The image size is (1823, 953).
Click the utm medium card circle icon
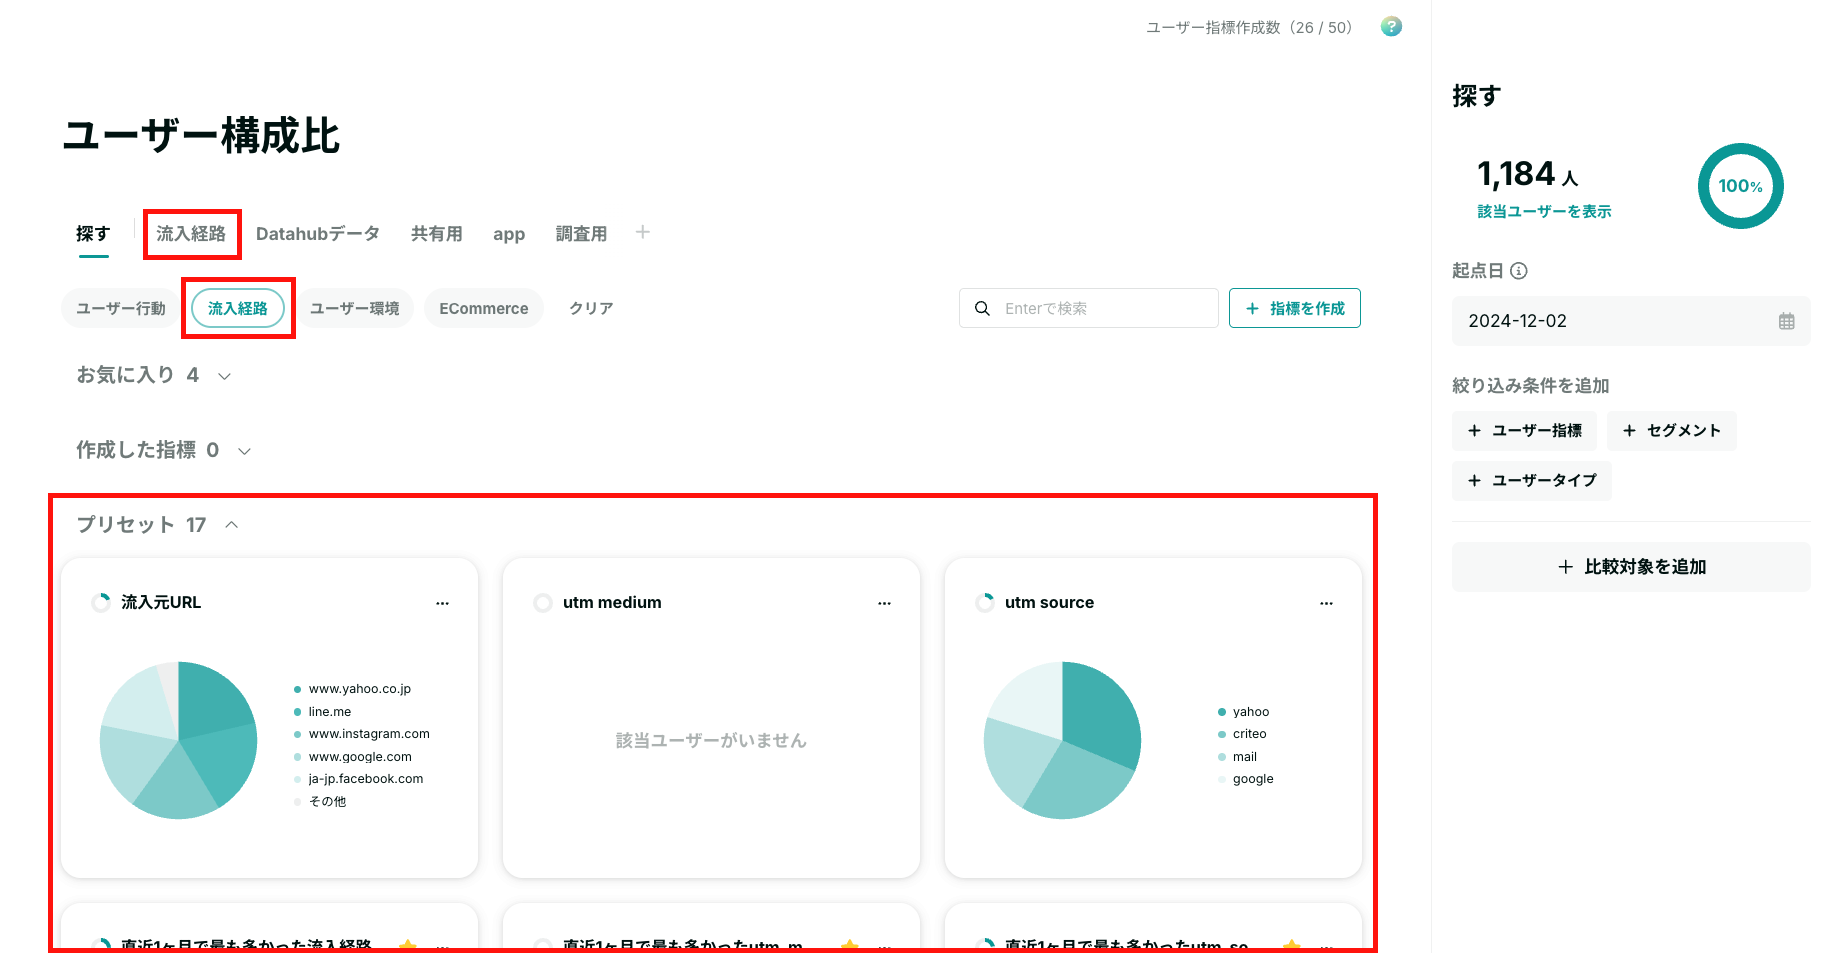click(543, 602)
